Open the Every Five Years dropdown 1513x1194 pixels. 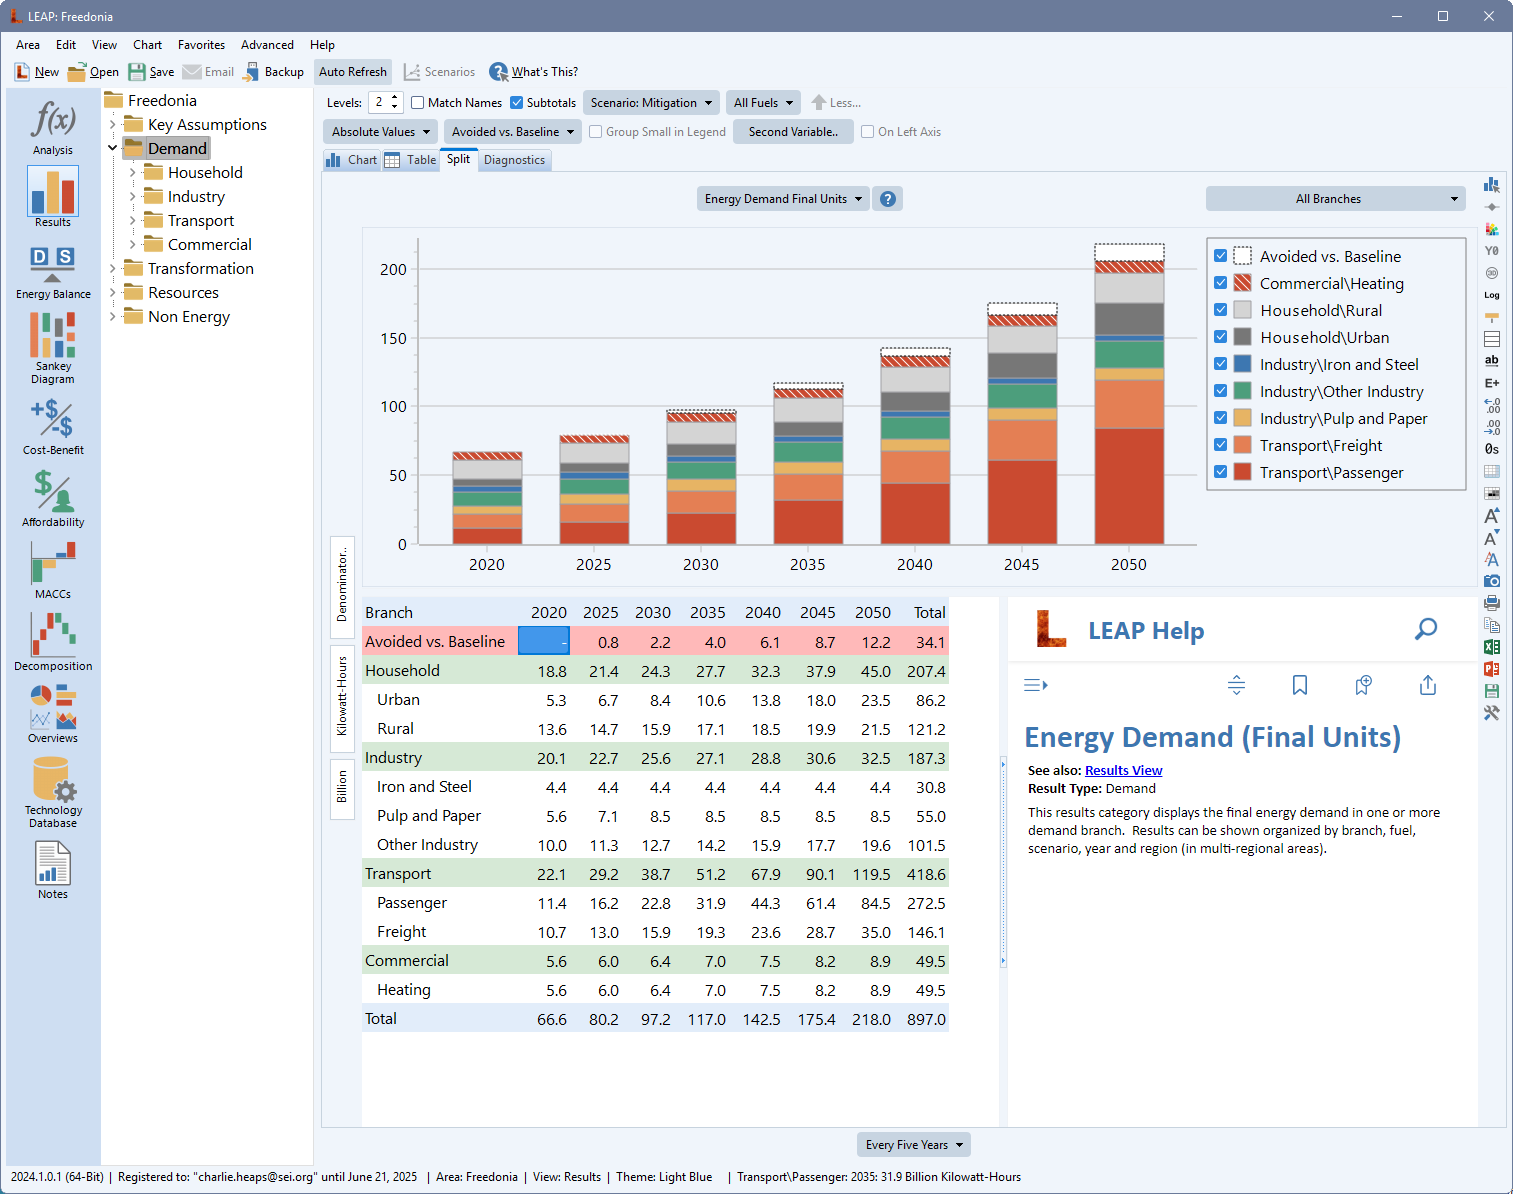(914, 1145)
